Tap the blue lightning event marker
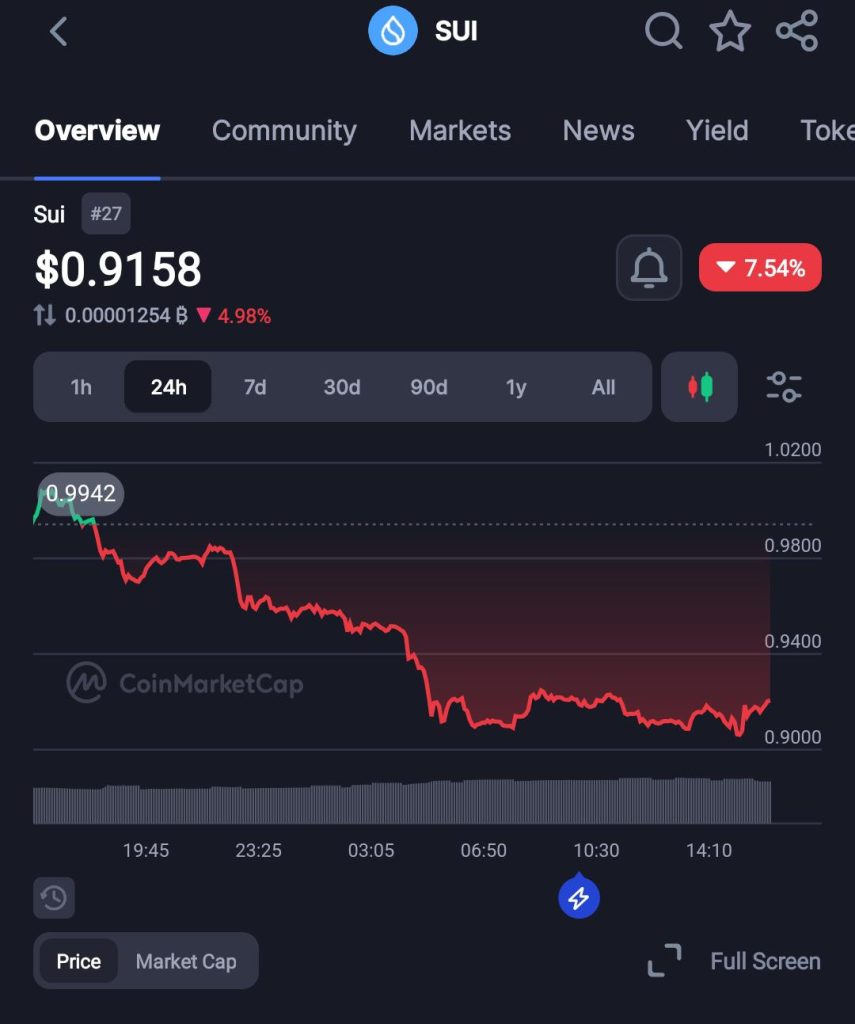Screen dimensions: 855x1024 click(x=579, y=897)
